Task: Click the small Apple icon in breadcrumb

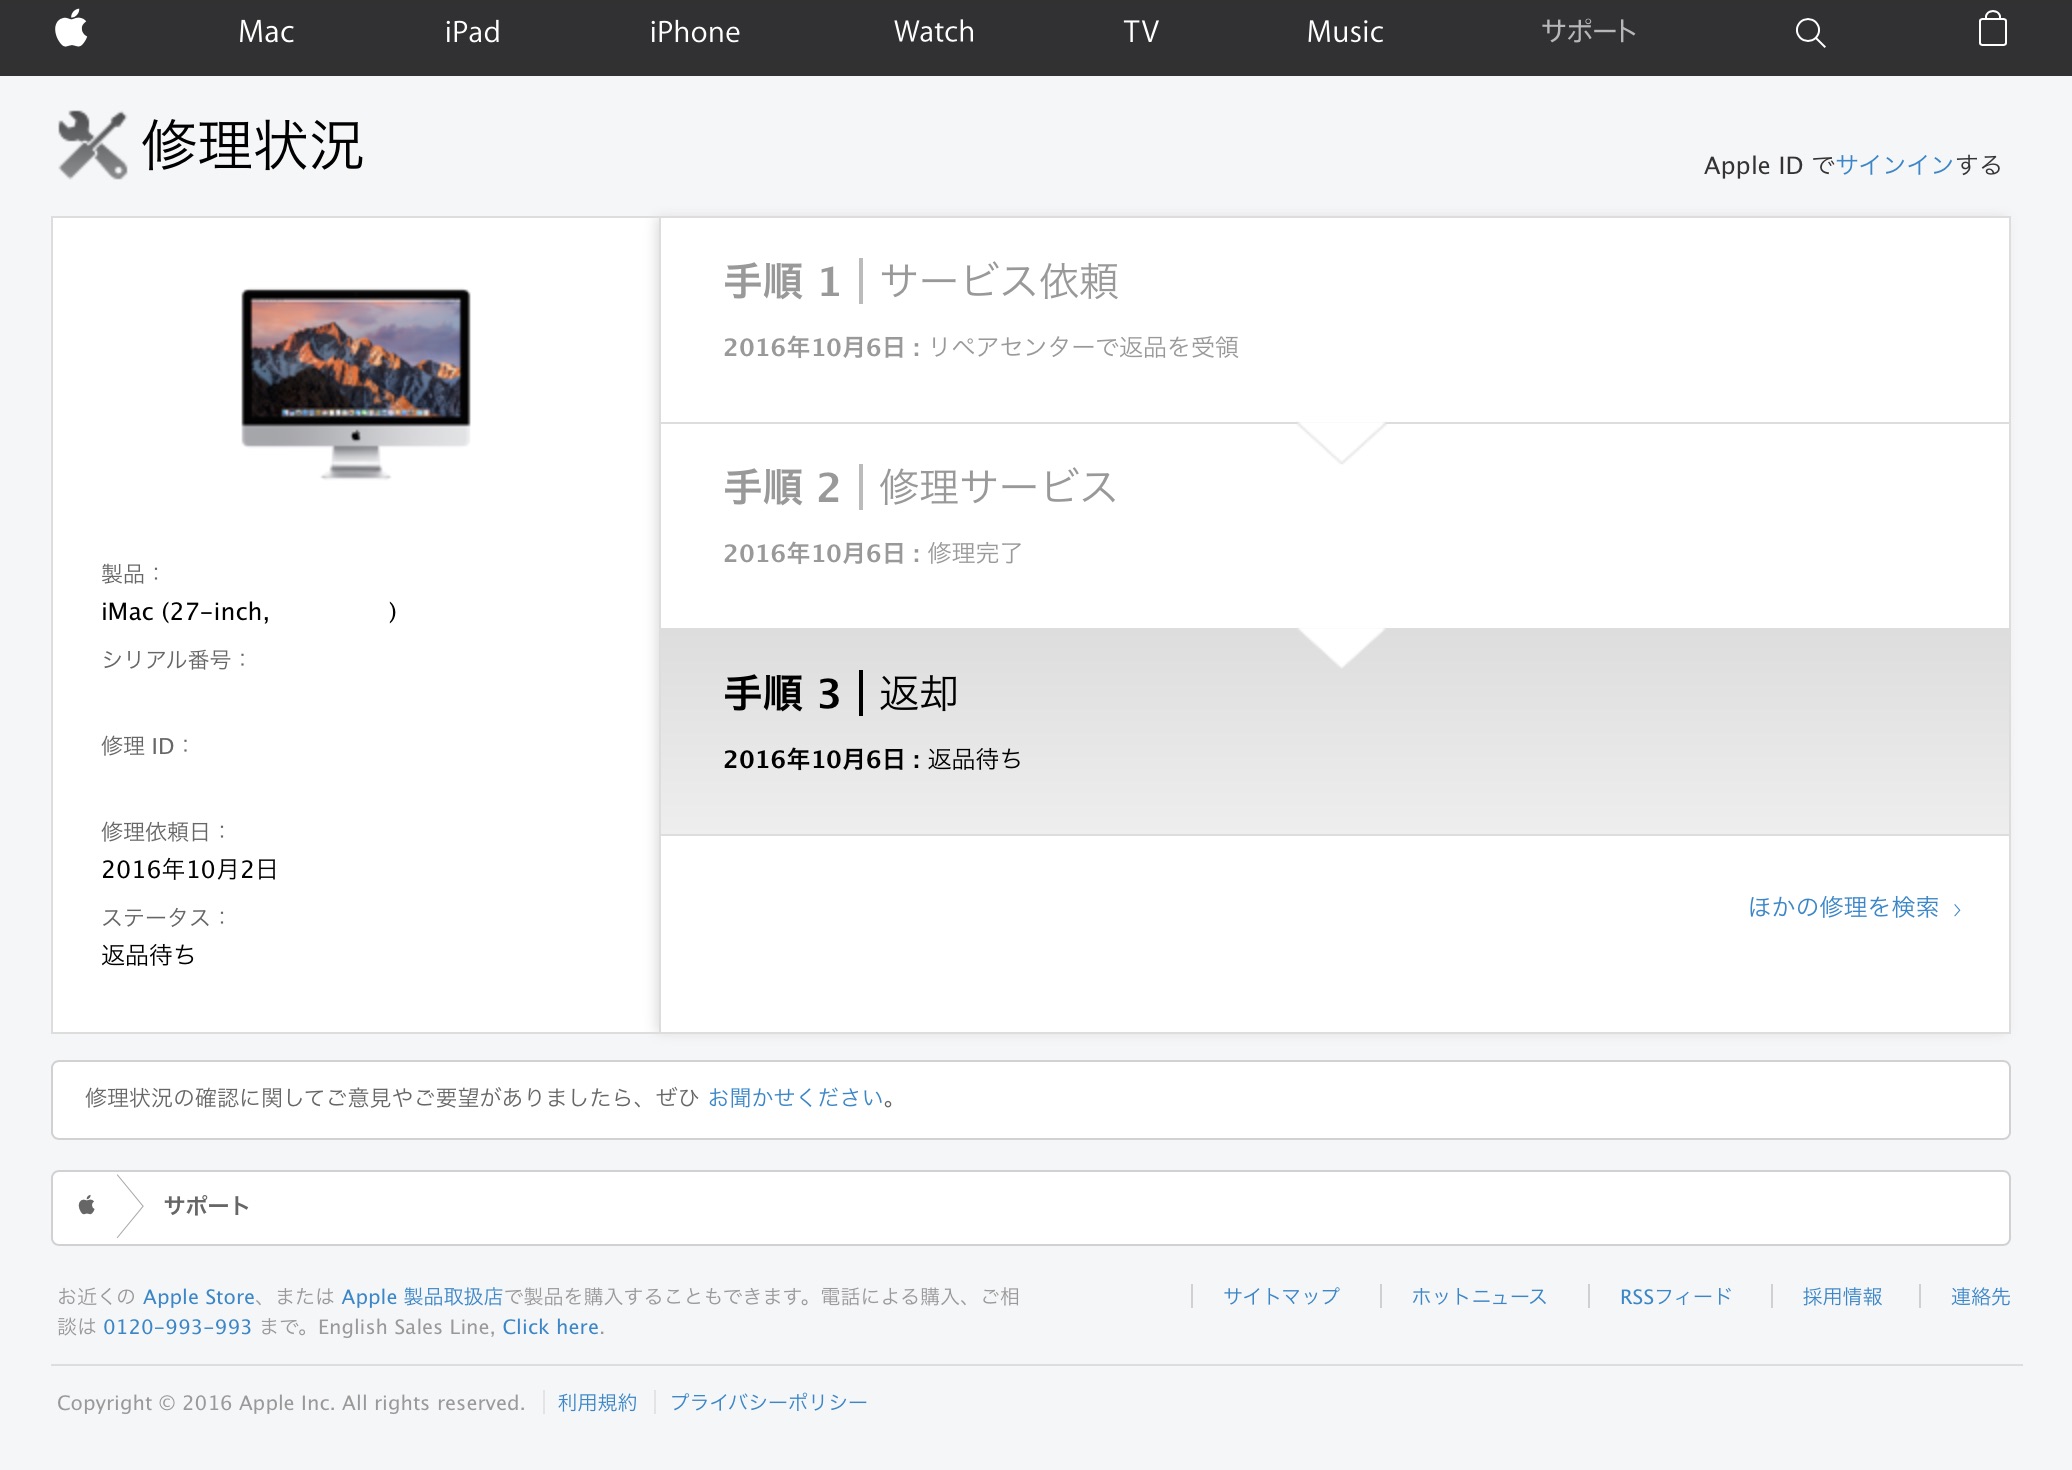Action: [x=87, y=1206]
